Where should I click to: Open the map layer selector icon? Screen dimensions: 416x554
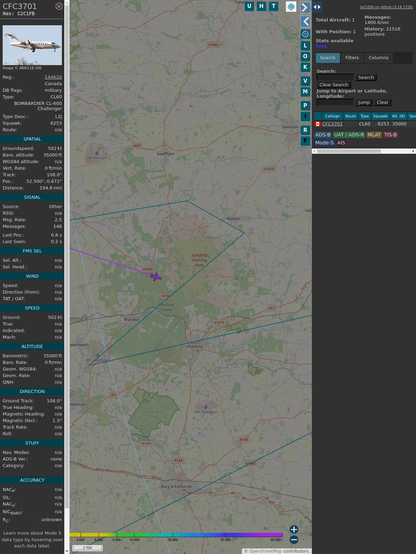[291, 6]
